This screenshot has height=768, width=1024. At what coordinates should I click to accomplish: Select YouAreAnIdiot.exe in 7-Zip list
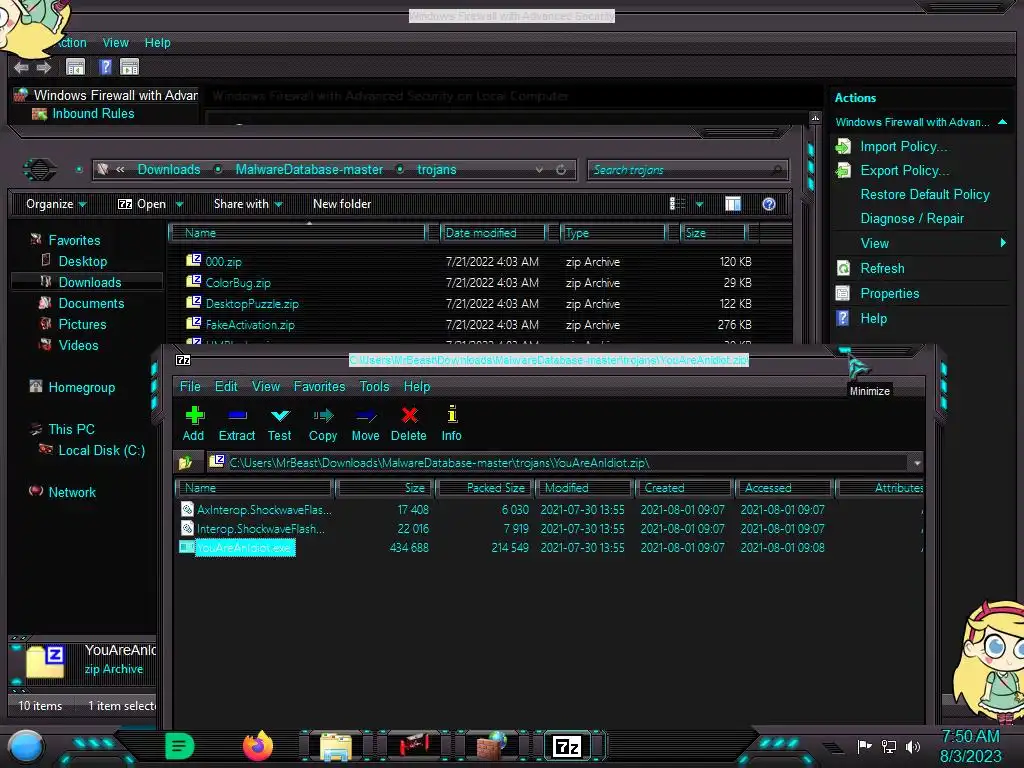[x=244, y=548]
